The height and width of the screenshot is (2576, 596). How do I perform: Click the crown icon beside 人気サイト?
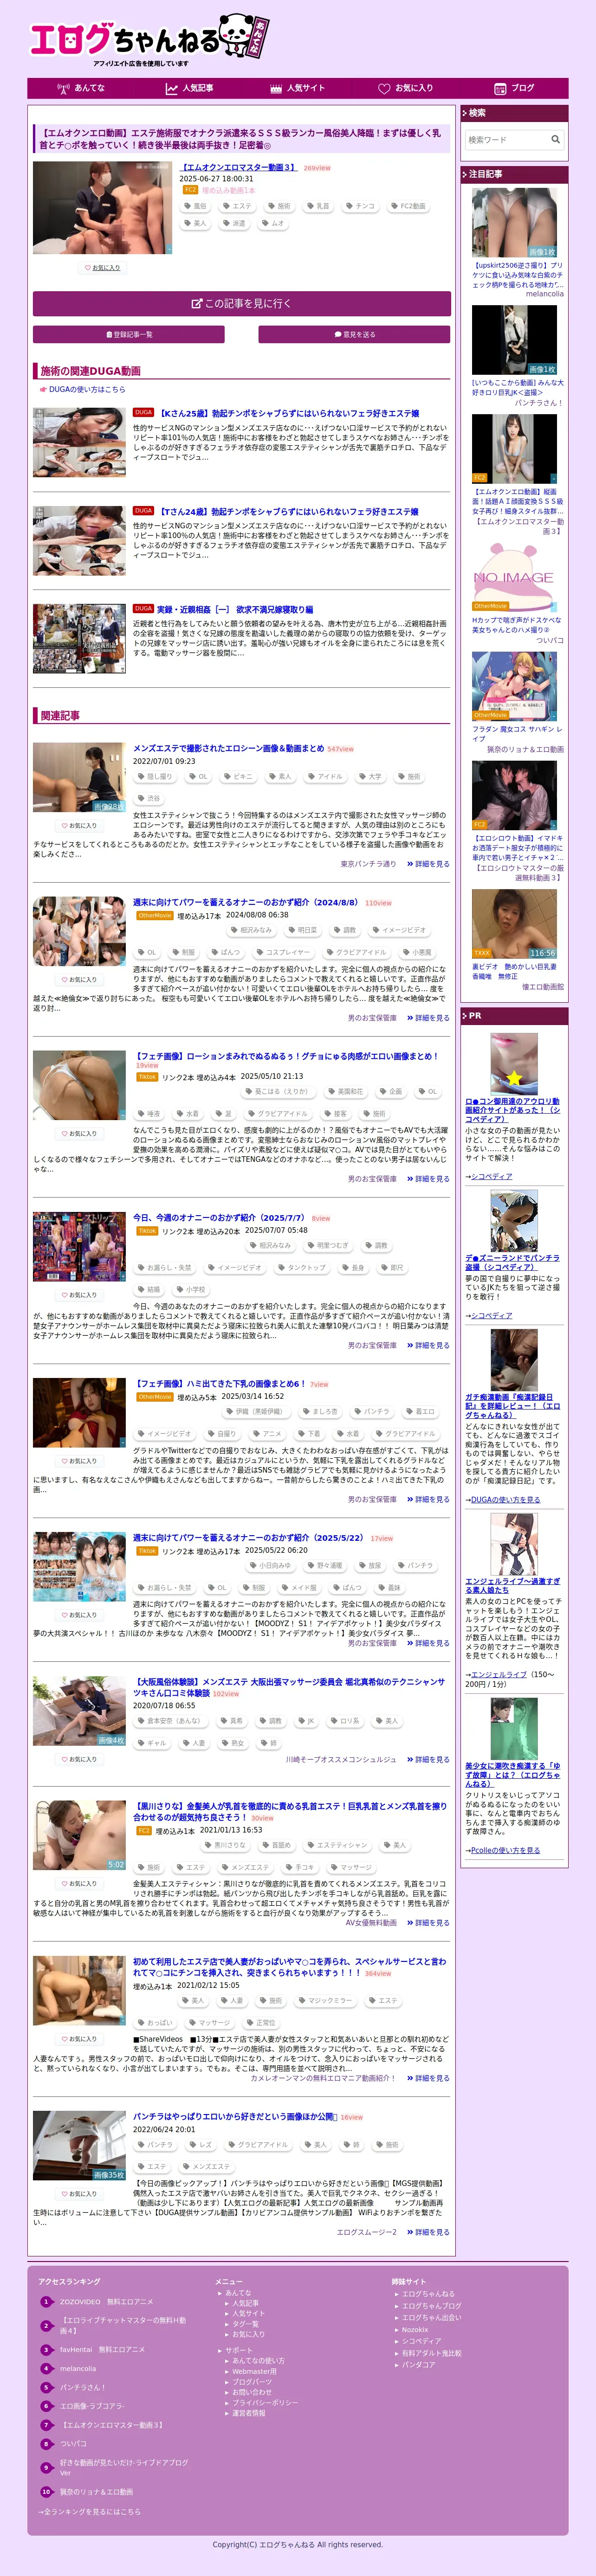[x=276, y=88]
